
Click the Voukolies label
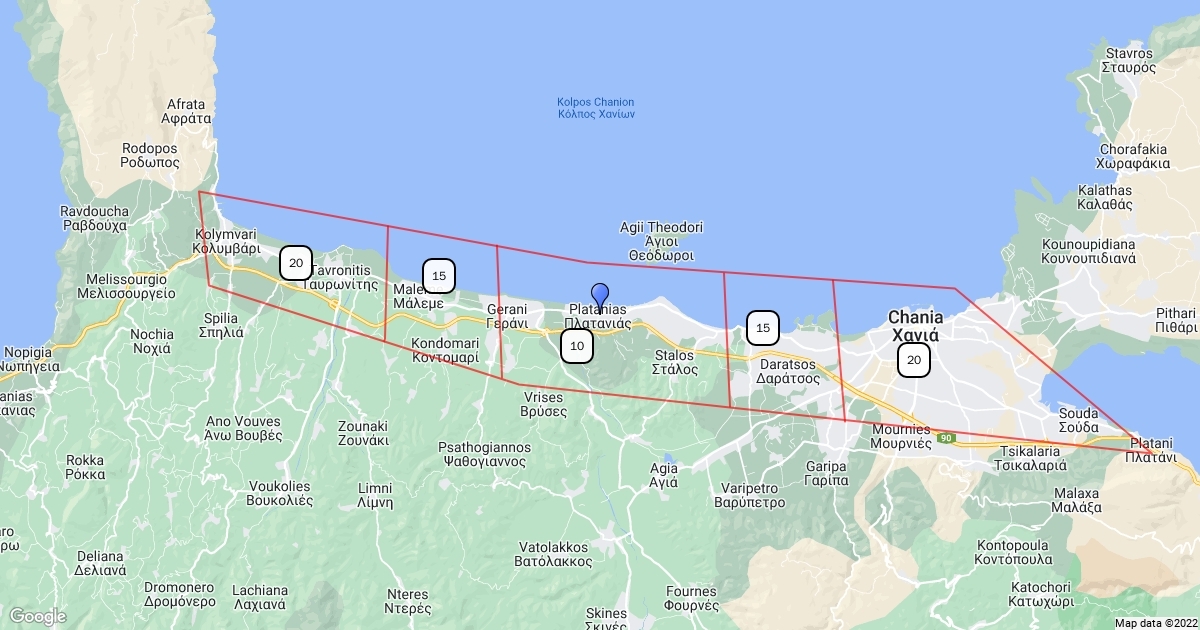pos(279,494)
